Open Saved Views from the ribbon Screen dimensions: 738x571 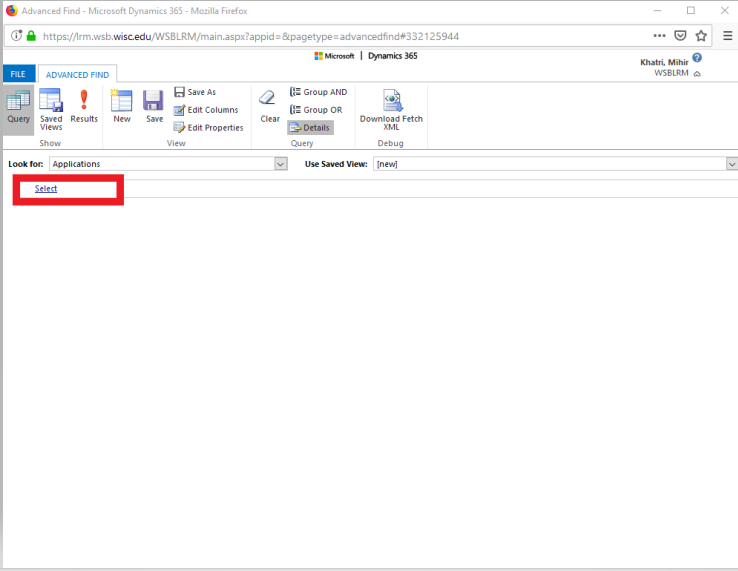pyautogui.click(x=51, y=106)
